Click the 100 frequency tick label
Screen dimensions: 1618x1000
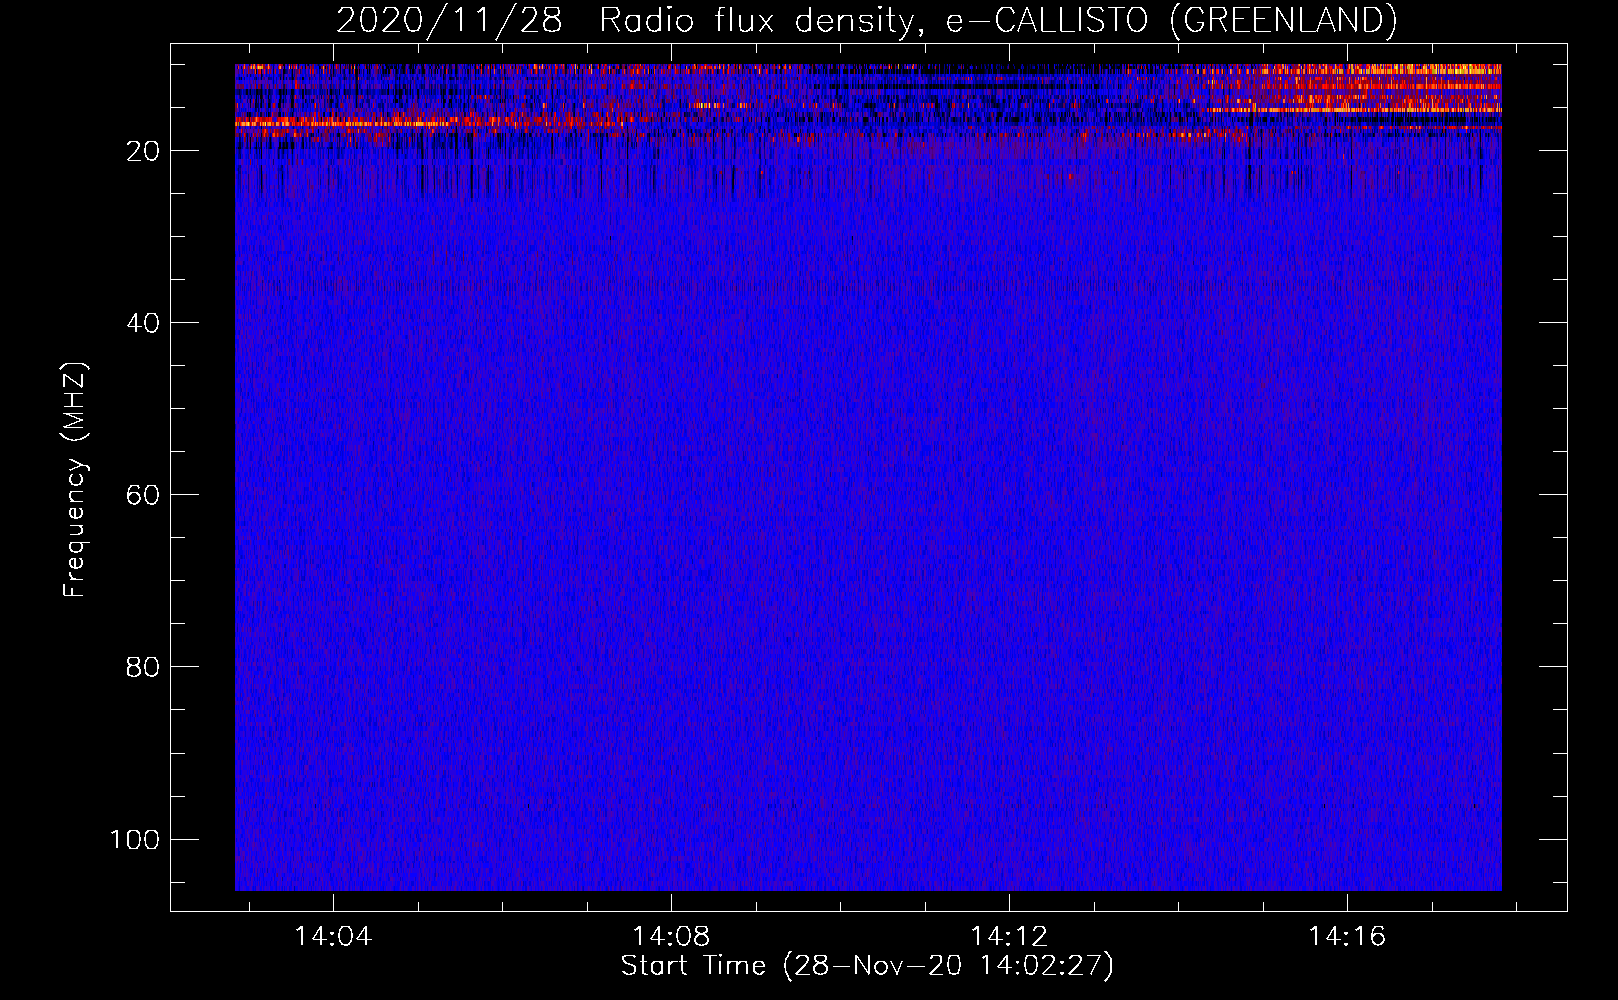tap(135, 839)
